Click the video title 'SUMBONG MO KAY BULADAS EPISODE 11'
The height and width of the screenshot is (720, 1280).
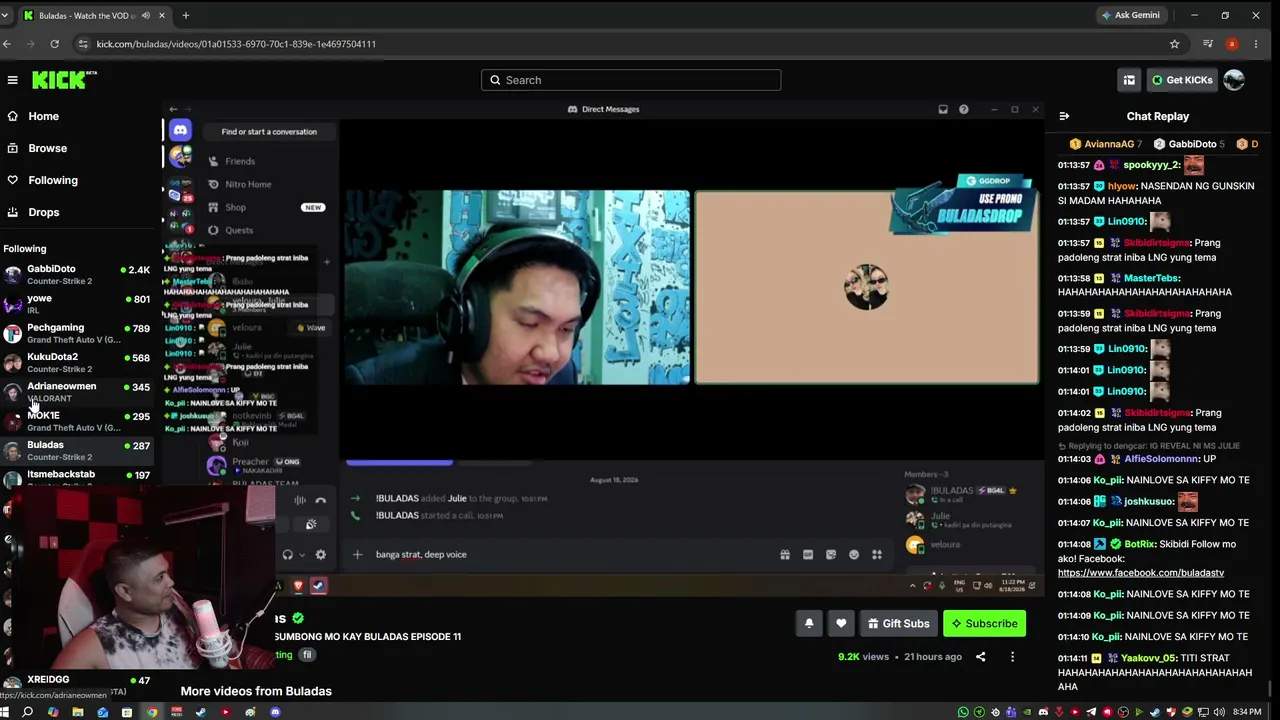point(368,637)
